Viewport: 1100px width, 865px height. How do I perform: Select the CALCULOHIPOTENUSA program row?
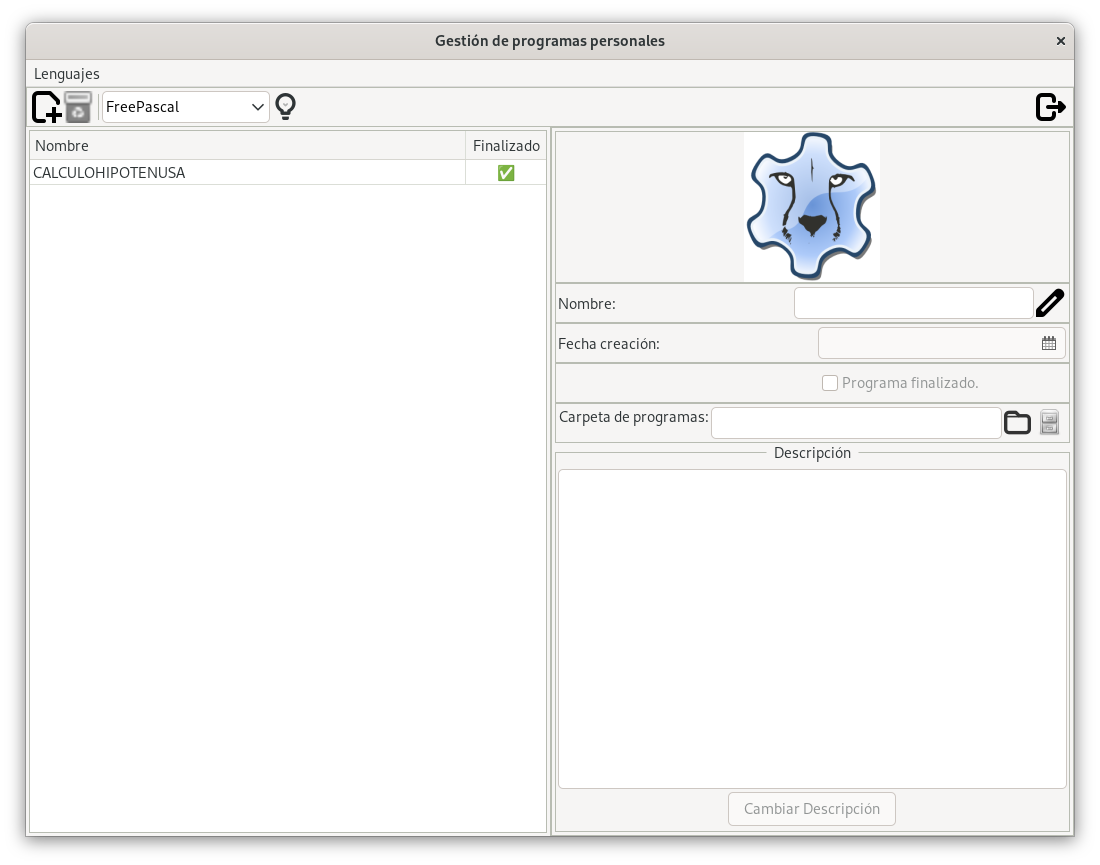point(109,172)
